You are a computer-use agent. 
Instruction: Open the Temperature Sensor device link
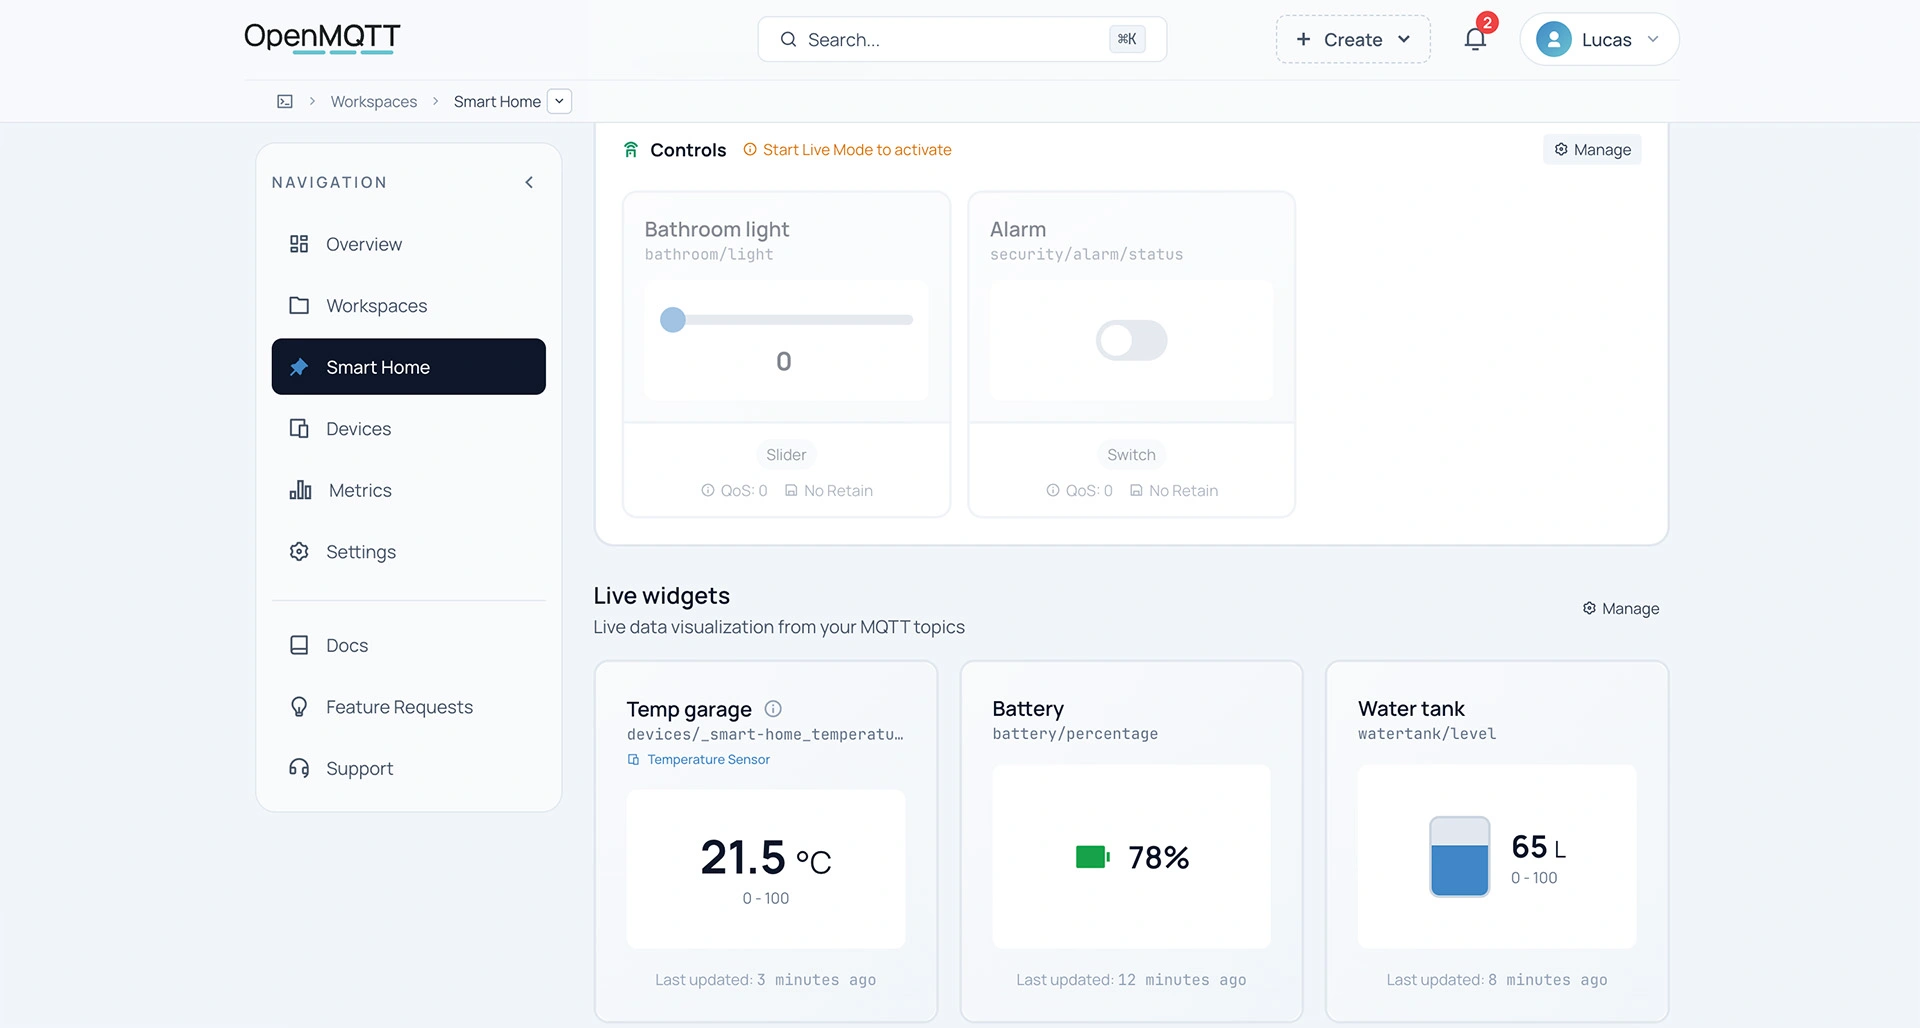click(x=708, y=760)
